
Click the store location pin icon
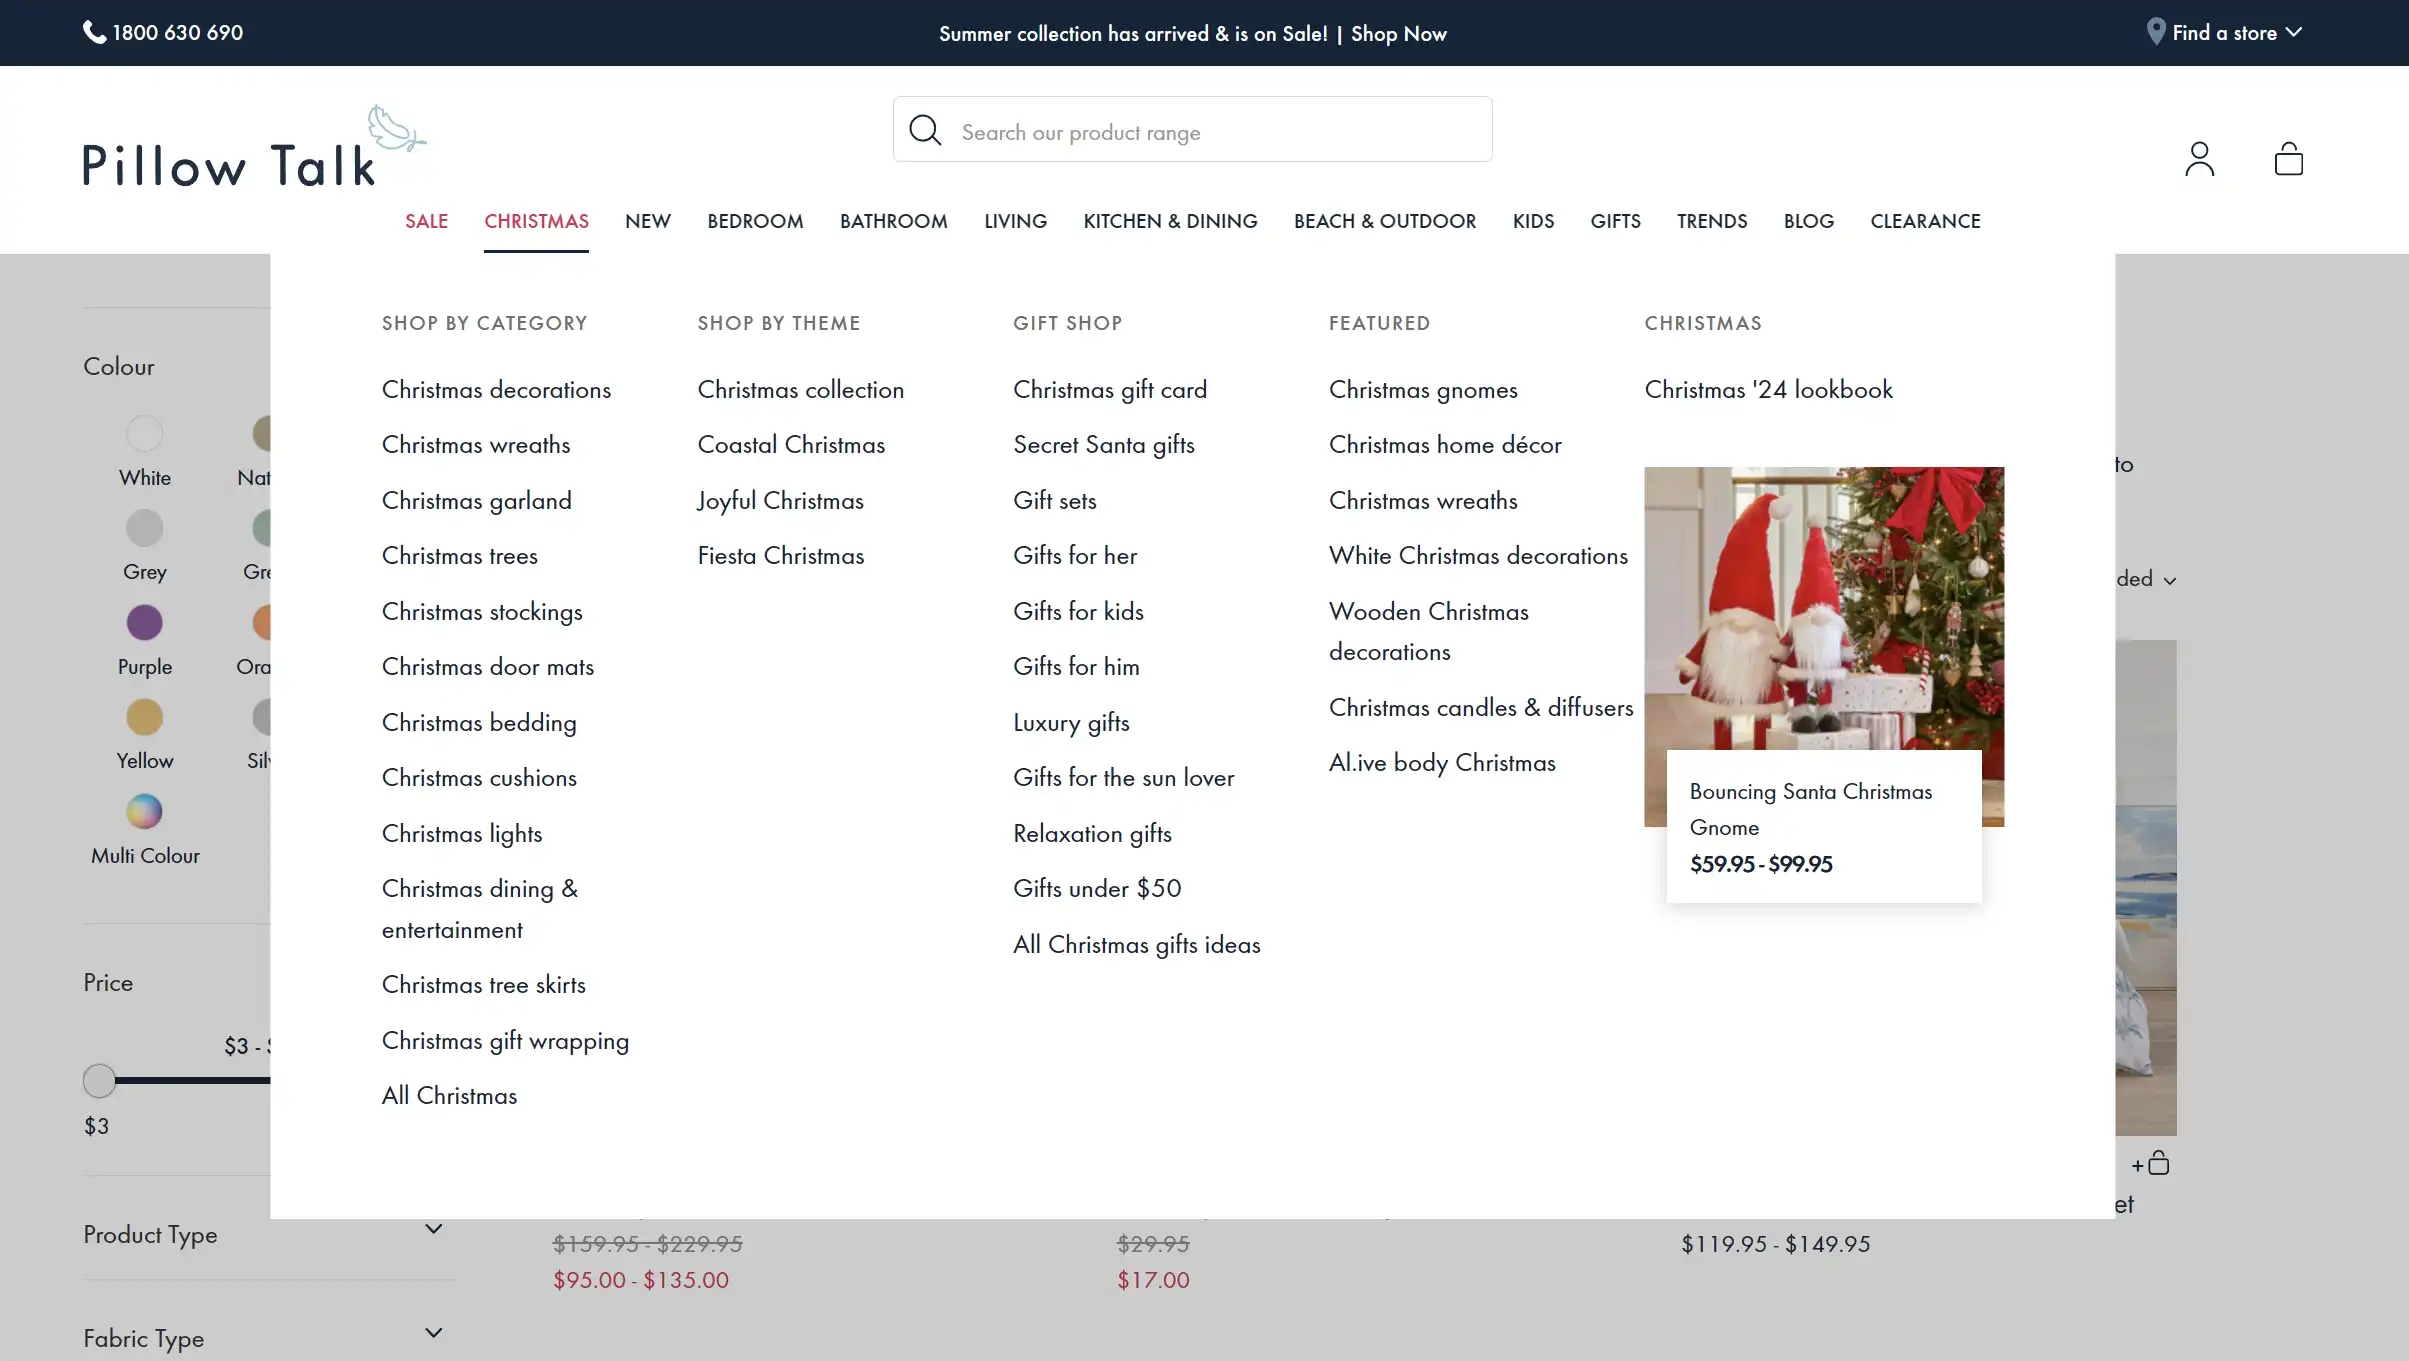click(2156, 32)
